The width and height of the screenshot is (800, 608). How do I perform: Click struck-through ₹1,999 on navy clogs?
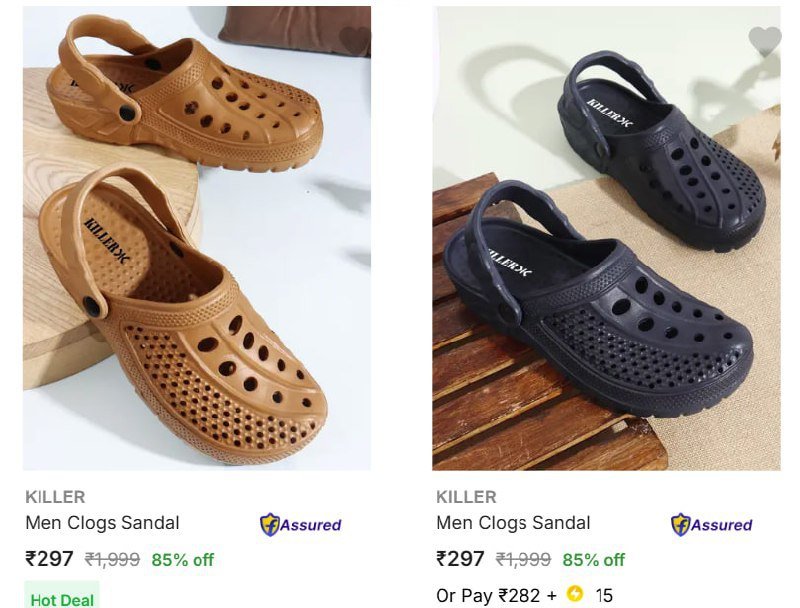523,560
